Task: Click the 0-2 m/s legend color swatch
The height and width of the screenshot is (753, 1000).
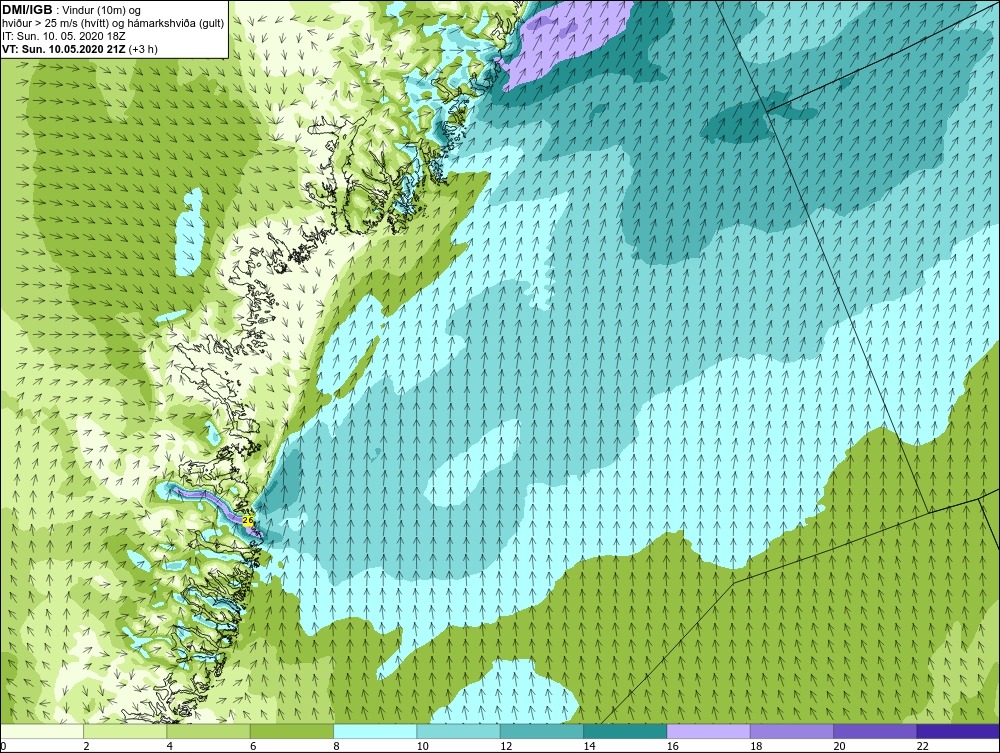Action: click(42, 731)
